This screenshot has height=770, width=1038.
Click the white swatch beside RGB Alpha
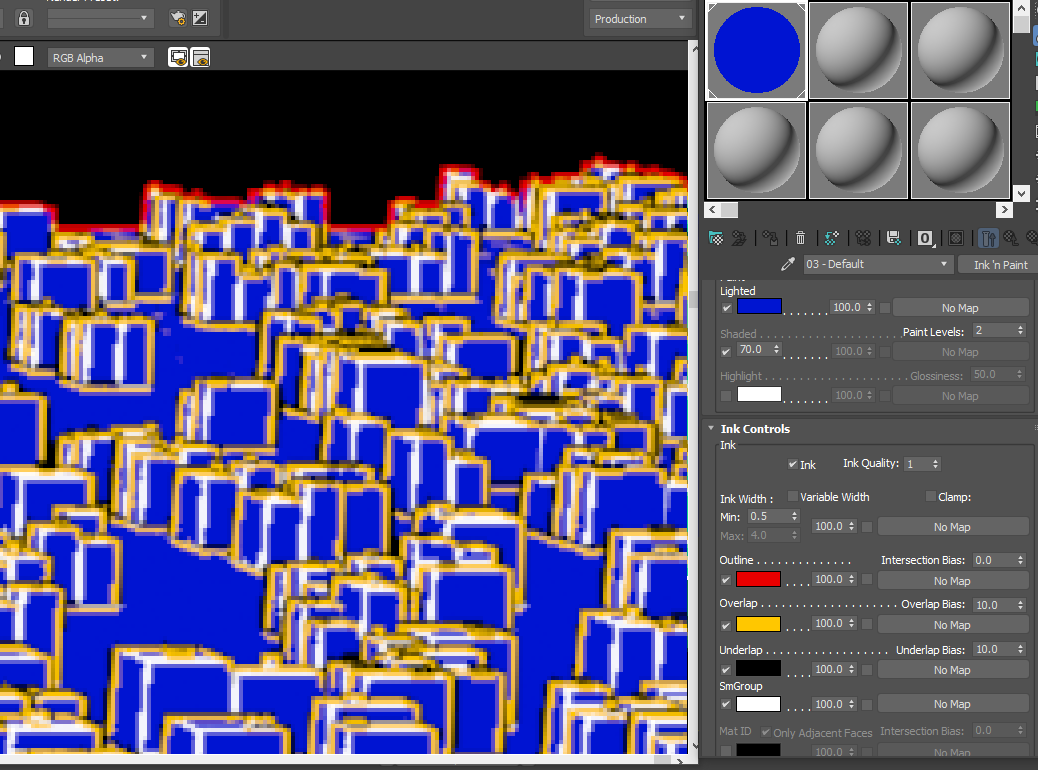point(24,56)
